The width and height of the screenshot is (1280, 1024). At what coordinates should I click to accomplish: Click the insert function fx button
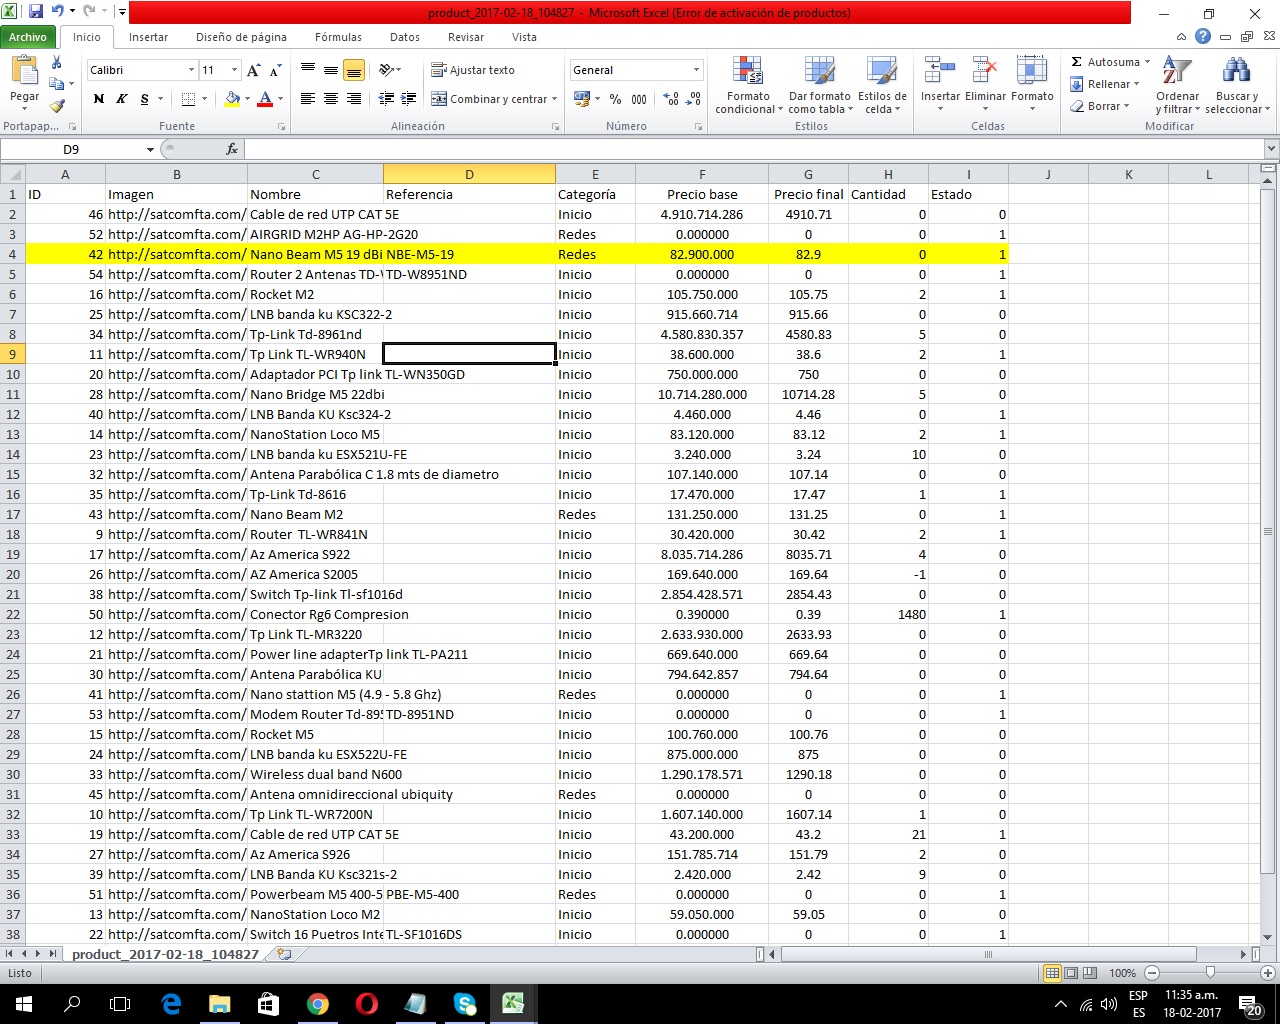click(232, 149)
